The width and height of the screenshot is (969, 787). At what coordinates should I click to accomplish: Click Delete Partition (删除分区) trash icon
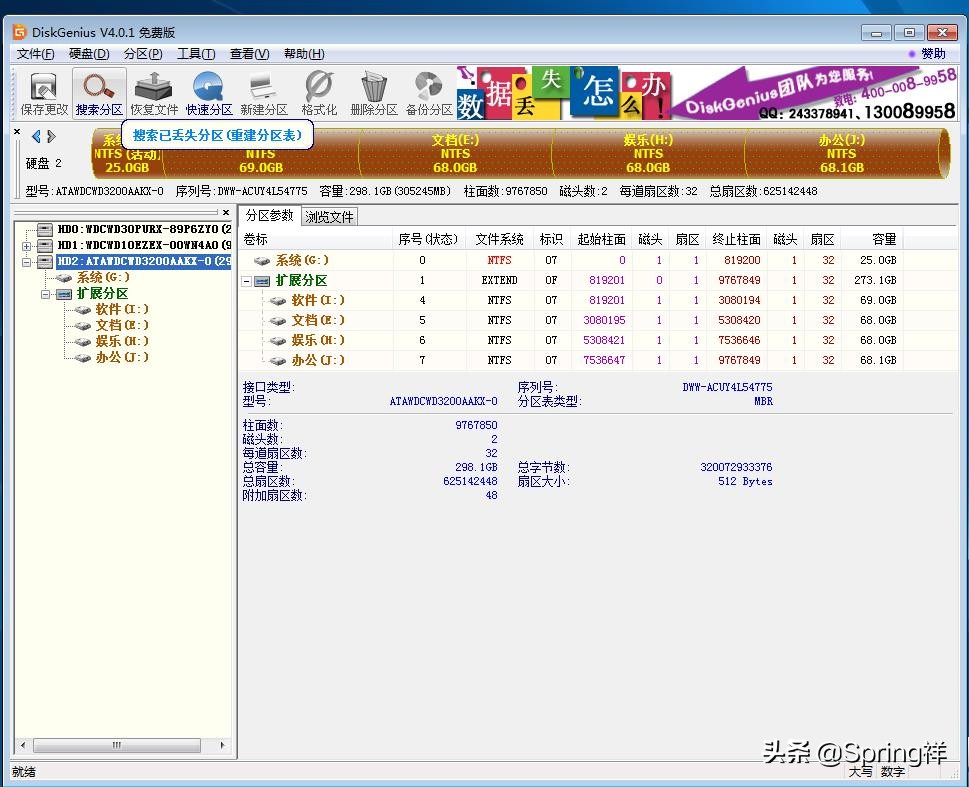coord(373,94)
